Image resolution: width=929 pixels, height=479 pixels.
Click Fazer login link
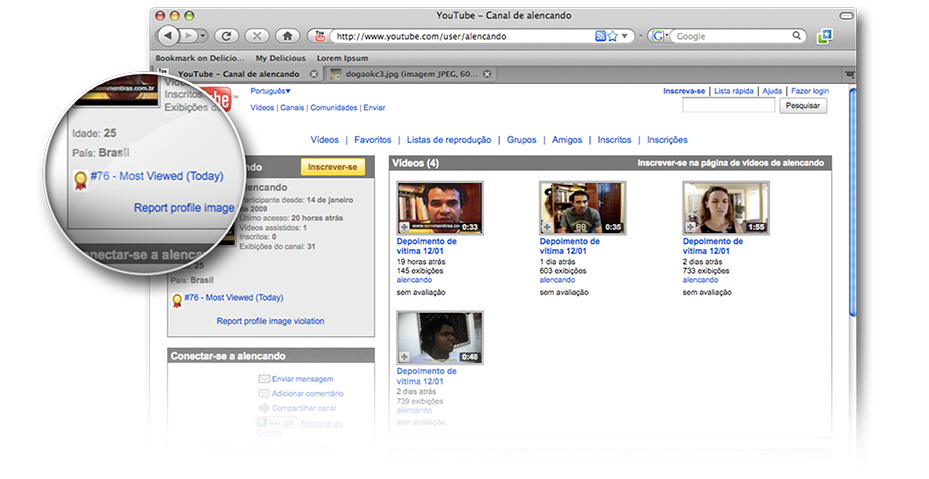coord(810,91)
